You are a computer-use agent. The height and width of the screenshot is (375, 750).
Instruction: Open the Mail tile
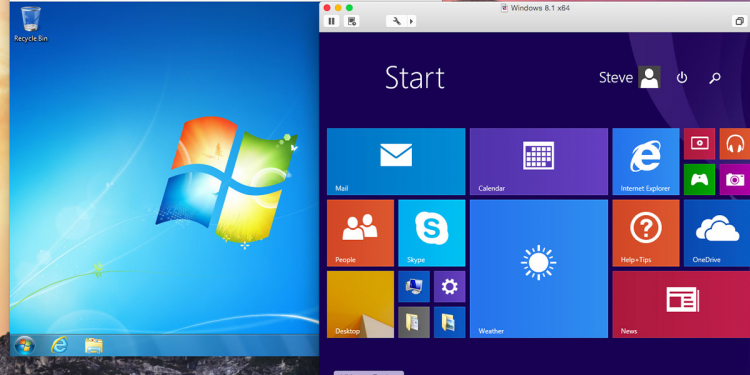click(x=396, y=162)
